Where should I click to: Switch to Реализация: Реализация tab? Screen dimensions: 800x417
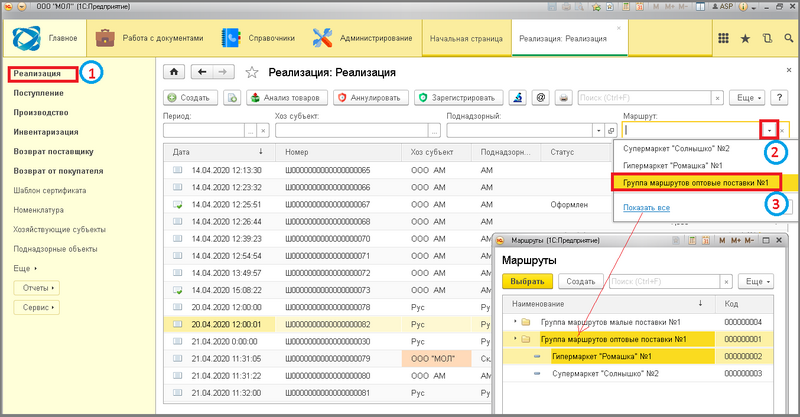point(563,39)
